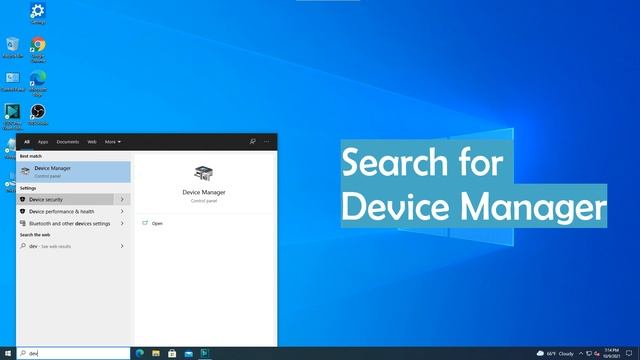Open the search panel options ellipsis
This screenshot has height=360, width=640.
click(x=267, y=142)
